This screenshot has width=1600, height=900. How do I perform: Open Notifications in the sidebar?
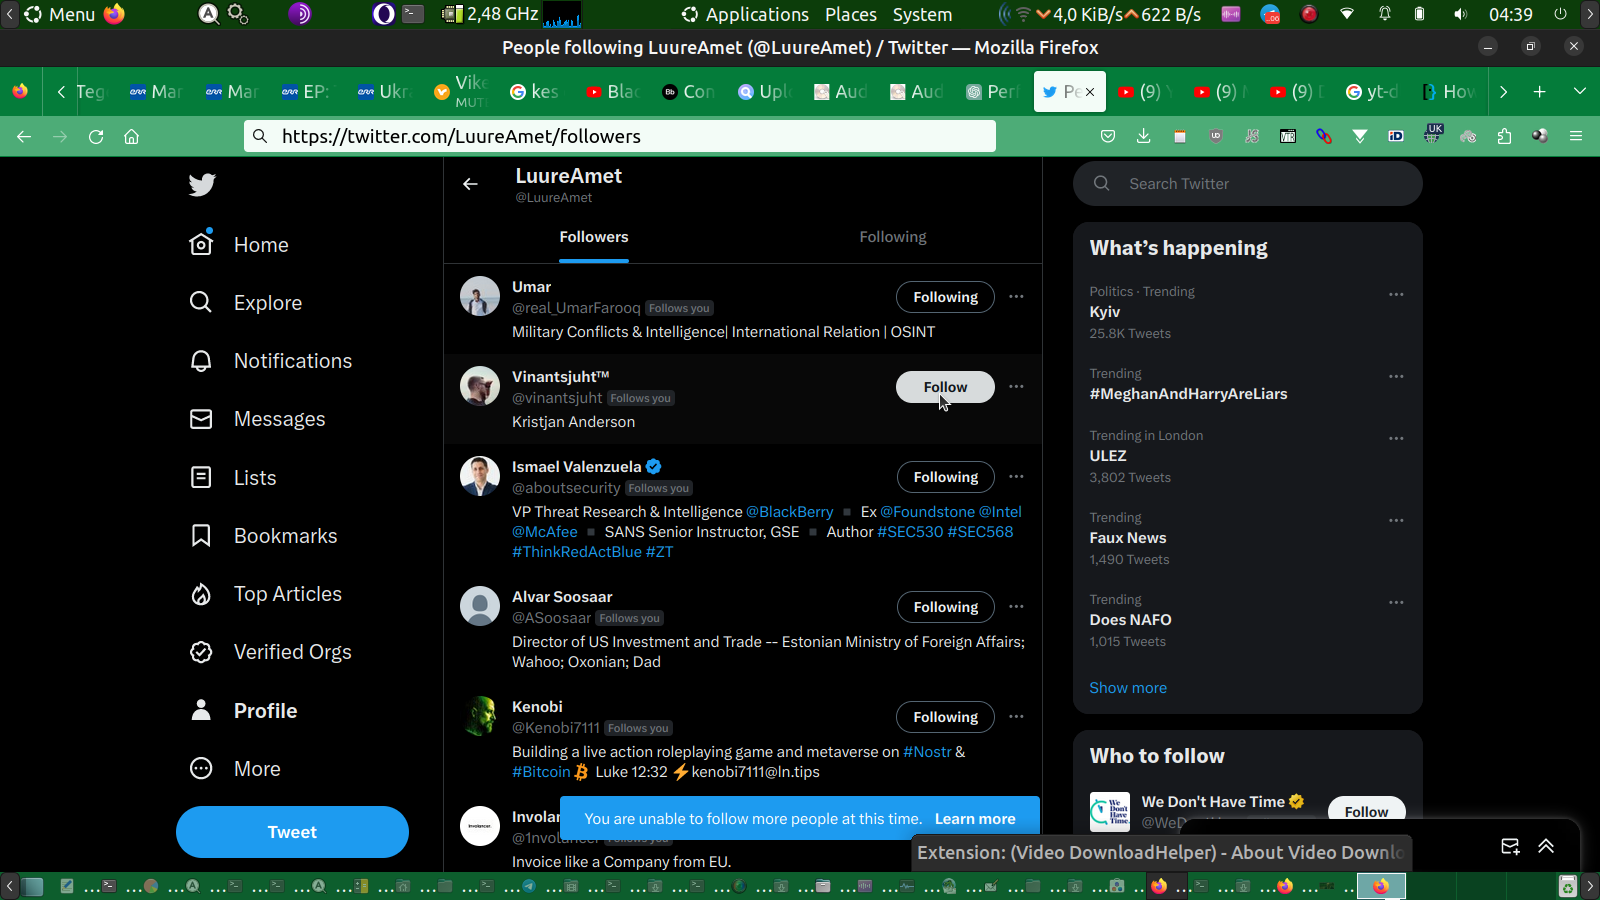pyautogui.click(x=271, y=361)
